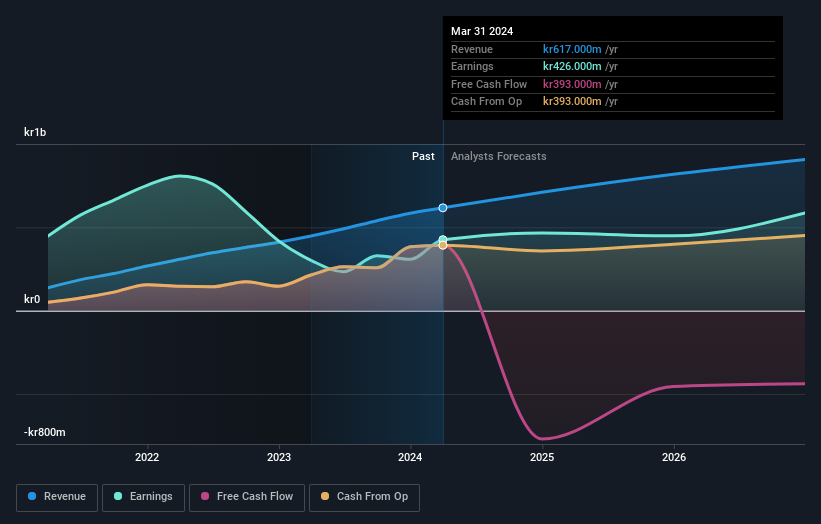The image size is (821, 524).
Task: Click the kr0 y-axis label
Action: pyautogui.click(x=32, y=299)
